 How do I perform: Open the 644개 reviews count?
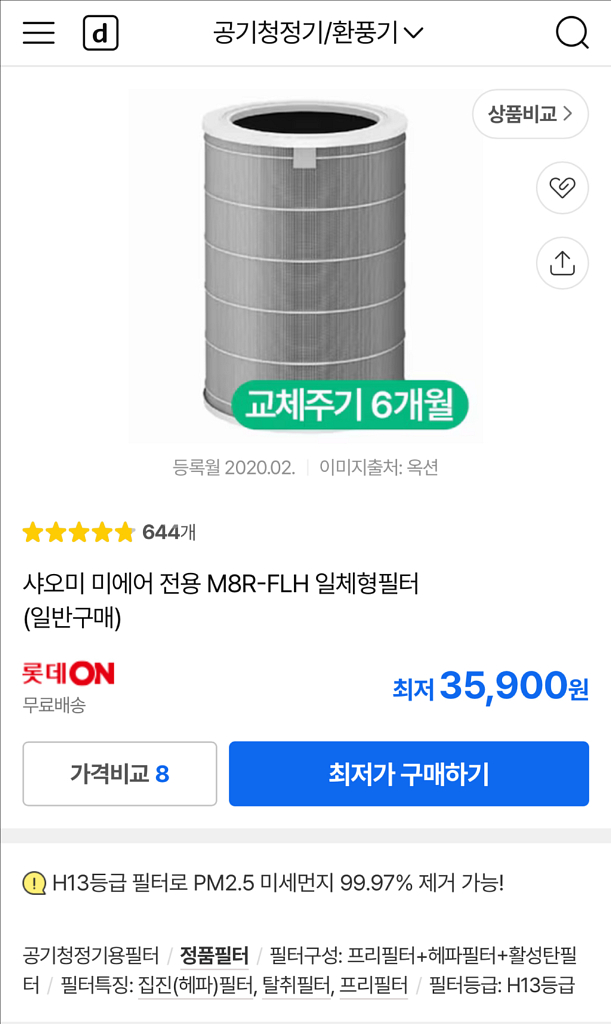pyautogui.click(x=169, y=532)
